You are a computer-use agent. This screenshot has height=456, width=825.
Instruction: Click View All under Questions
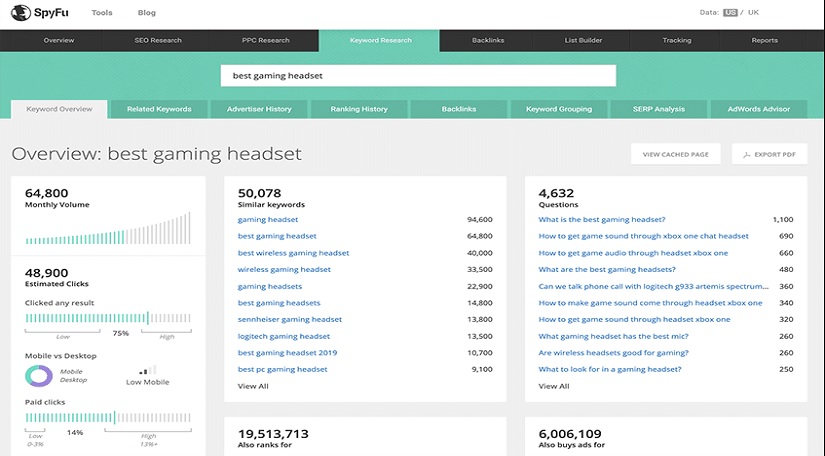click(554, 386)
